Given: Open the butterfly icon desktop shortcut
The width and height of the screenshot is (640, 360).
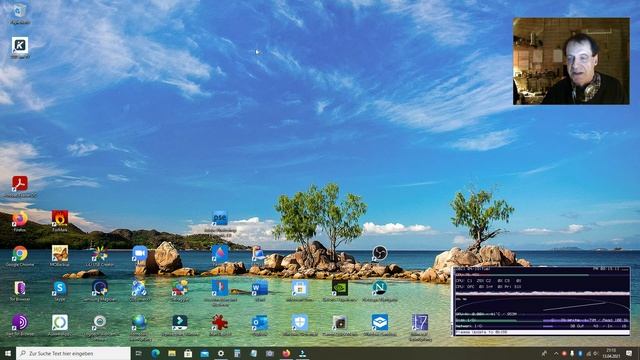Looking at the screenshot, I should tap(60, 253).
